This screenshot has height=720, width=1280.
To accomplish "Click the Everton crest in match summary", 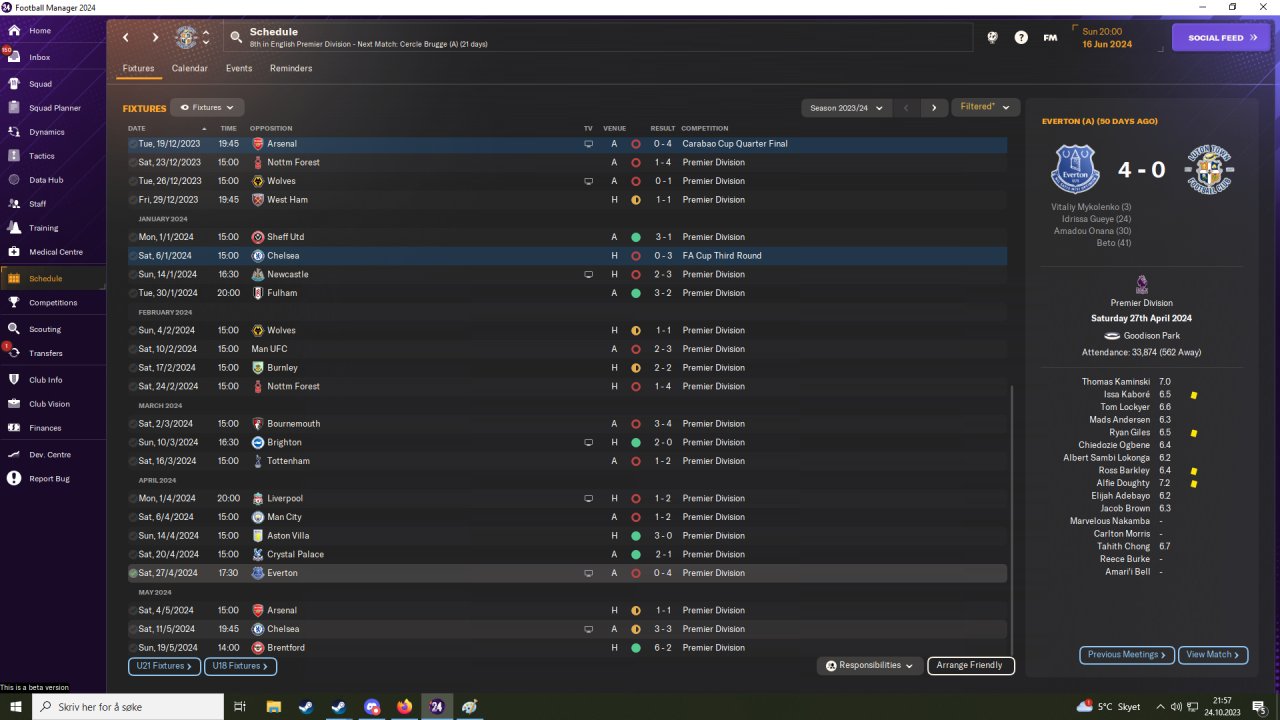I will point(1075,169).
